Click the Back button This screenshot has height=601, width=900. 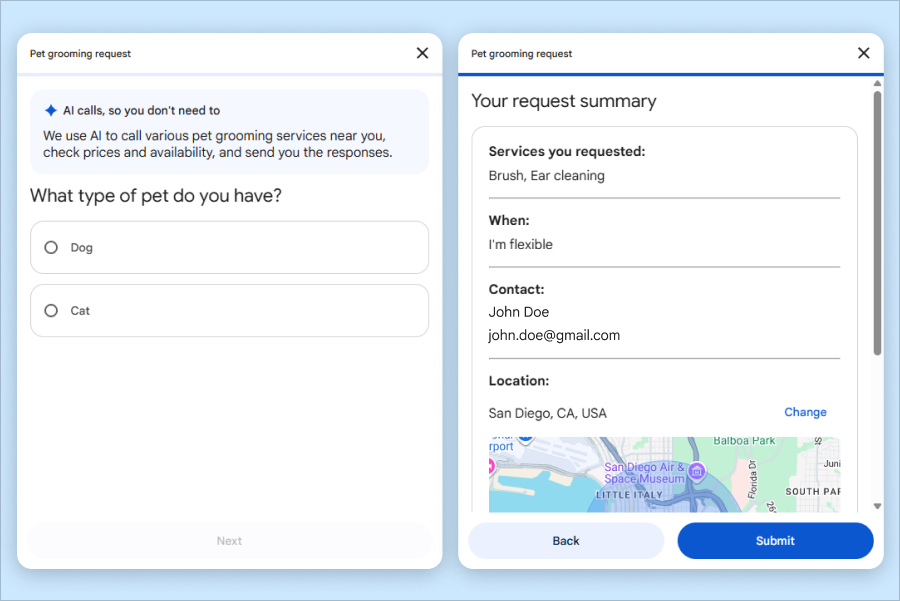565,540
